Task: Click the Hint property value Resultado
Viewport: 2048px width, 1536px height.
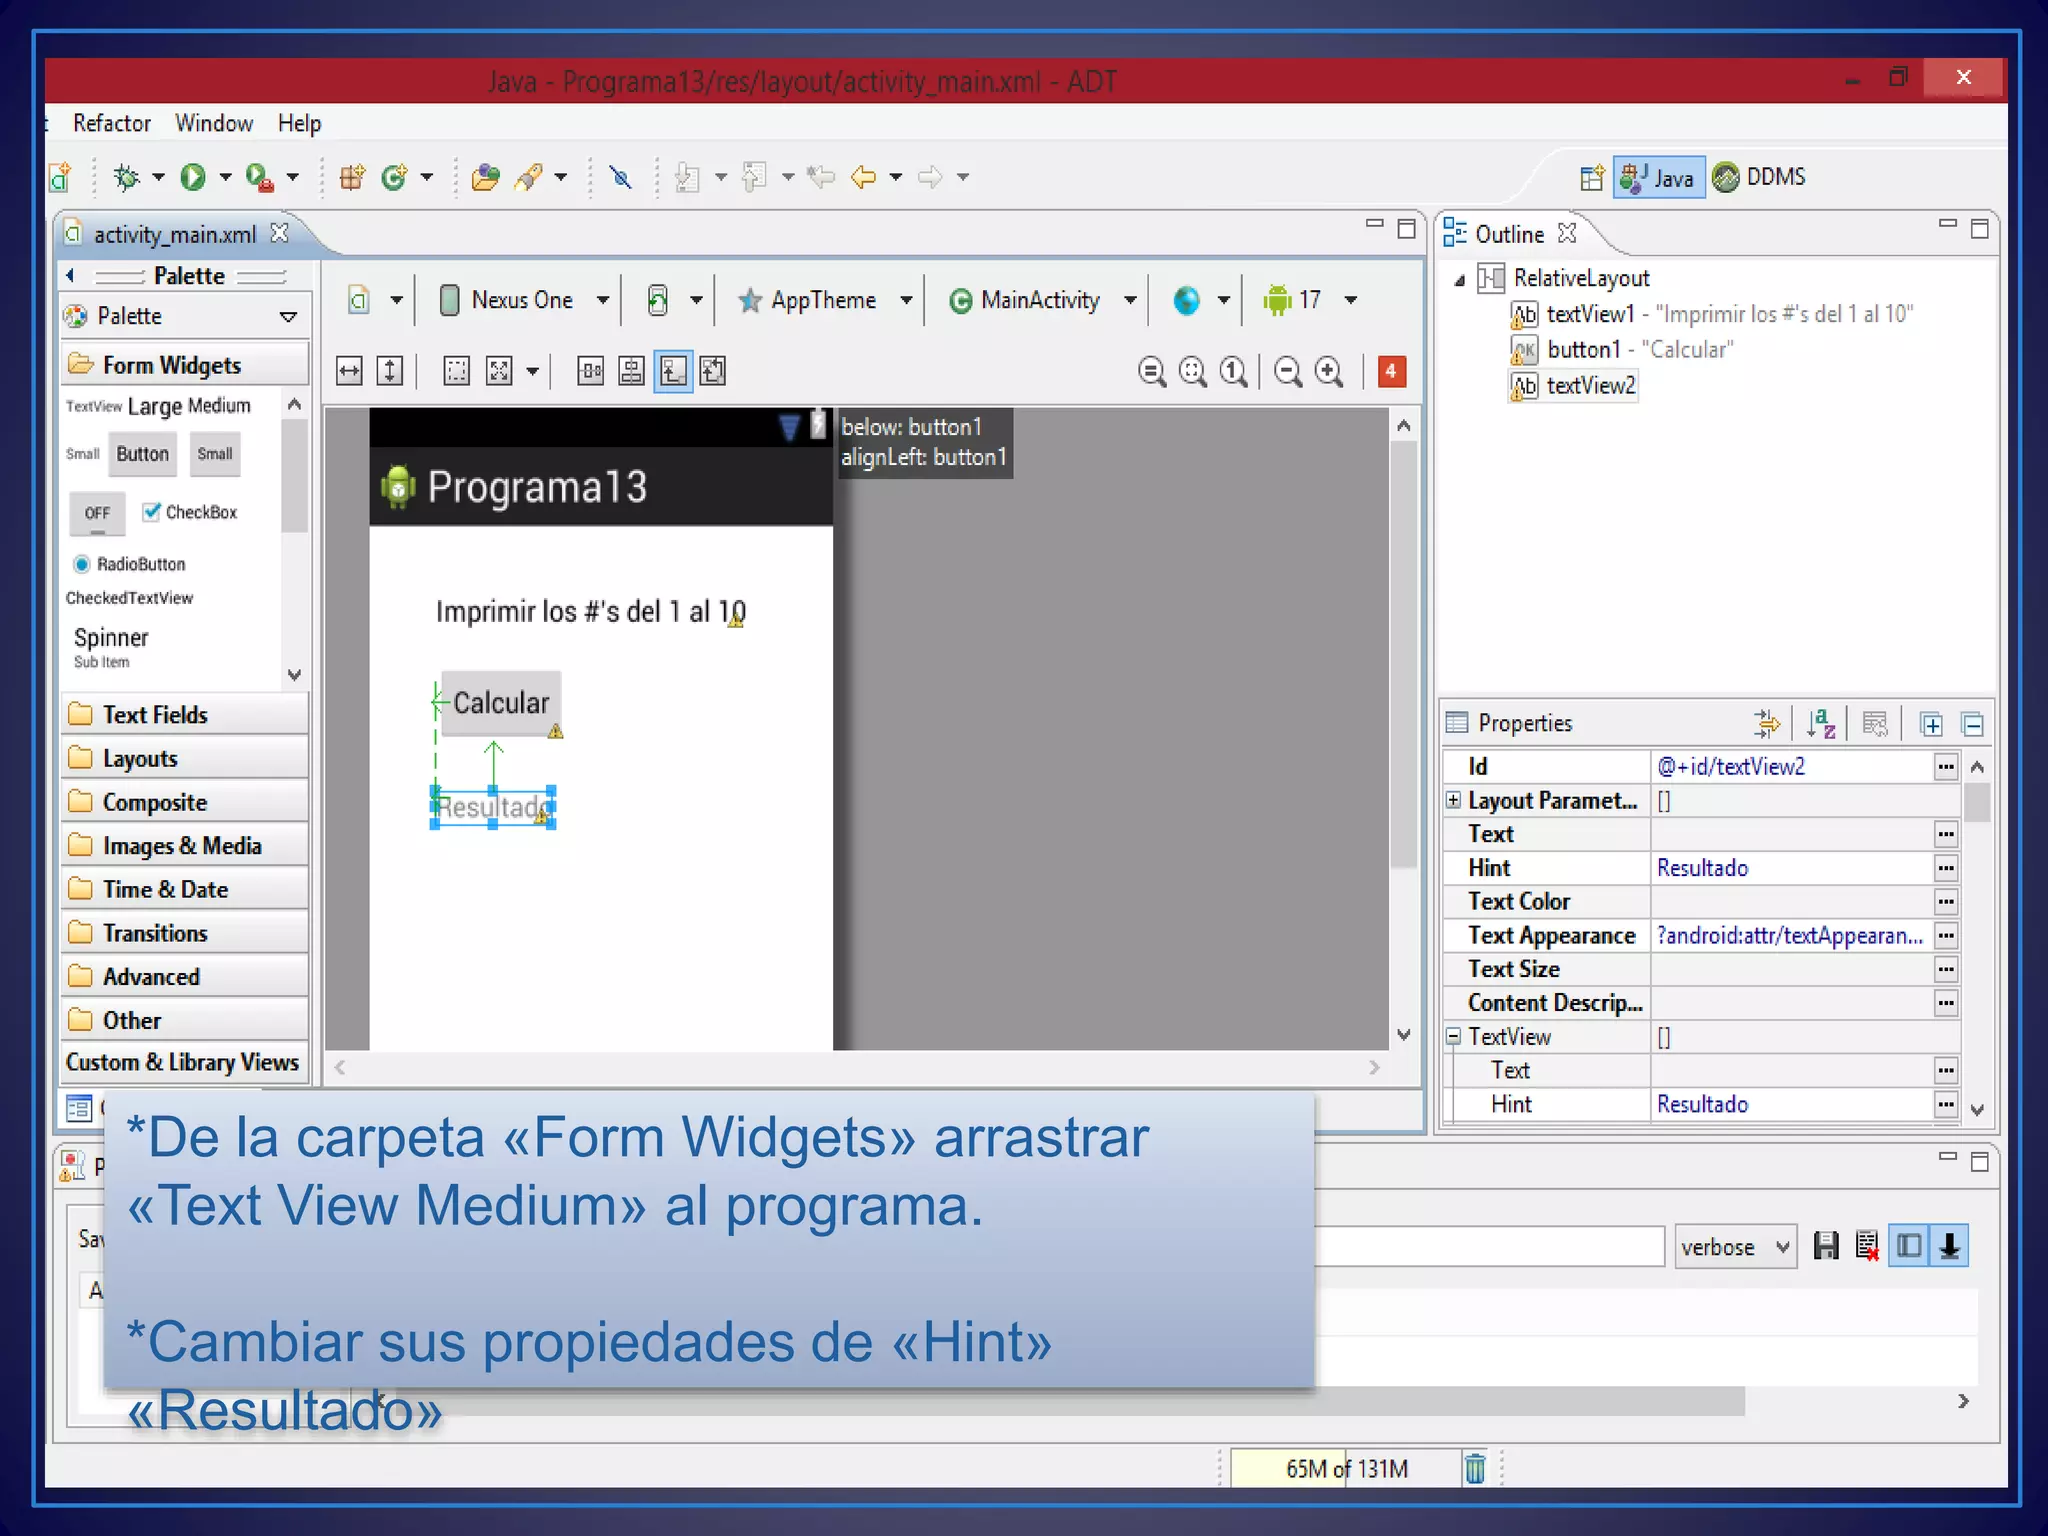Action: click(1792, 868)
